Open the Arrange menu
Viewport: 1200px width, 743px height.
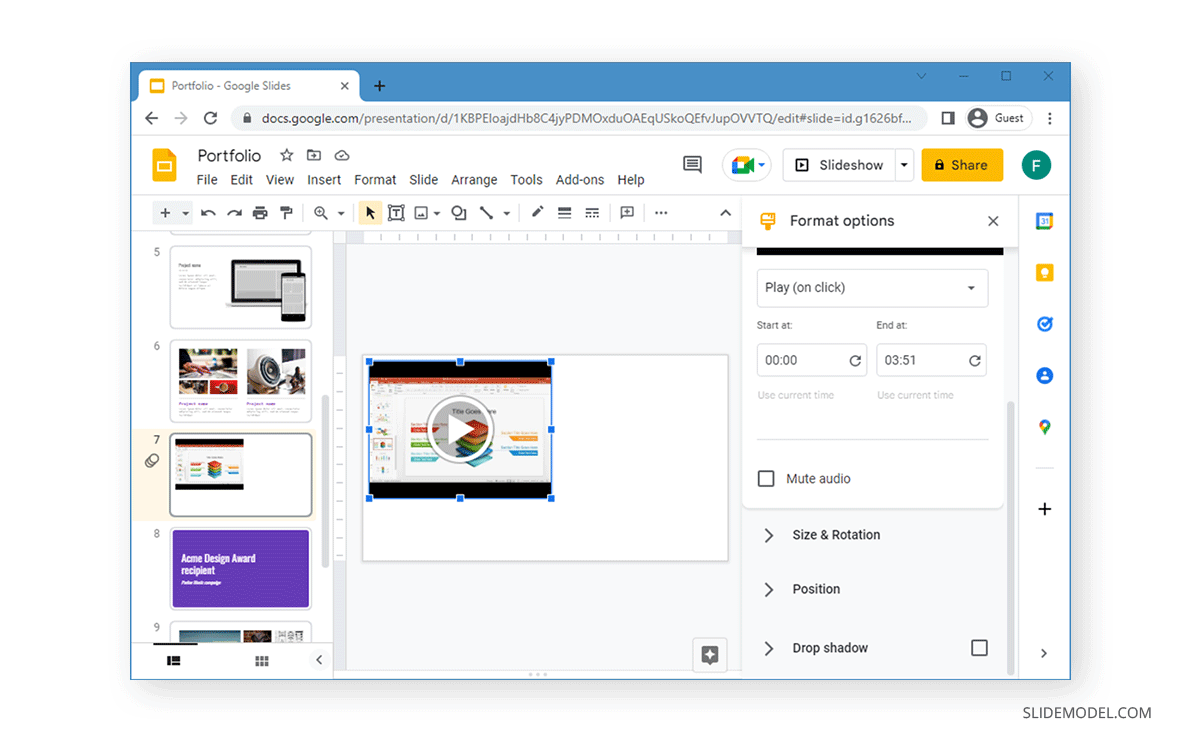point(474,180)
